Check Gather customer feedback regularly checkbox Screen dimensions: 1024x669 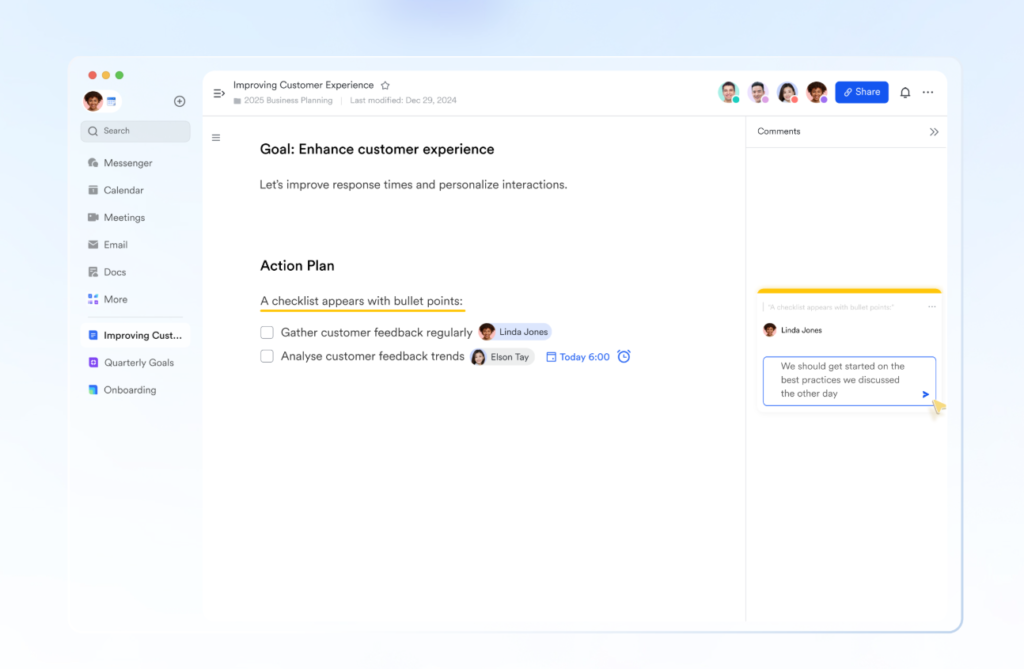267,332
